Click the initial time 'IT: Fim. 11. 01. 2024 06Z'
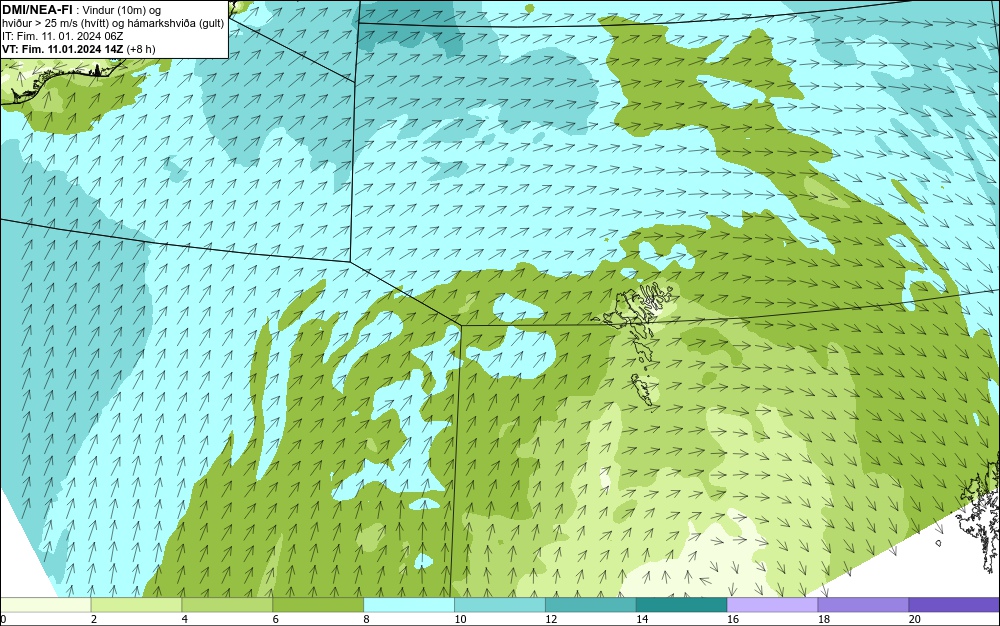The height and width of the screenshot is (626, 1000). (x=62, y=36)
